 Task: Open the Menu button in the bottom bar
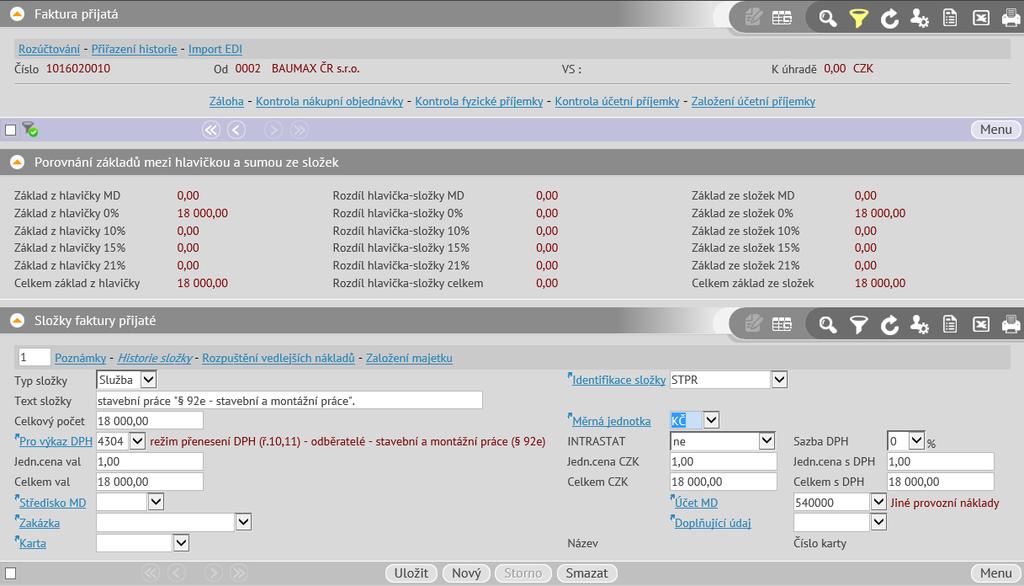[x=995, y=573]
